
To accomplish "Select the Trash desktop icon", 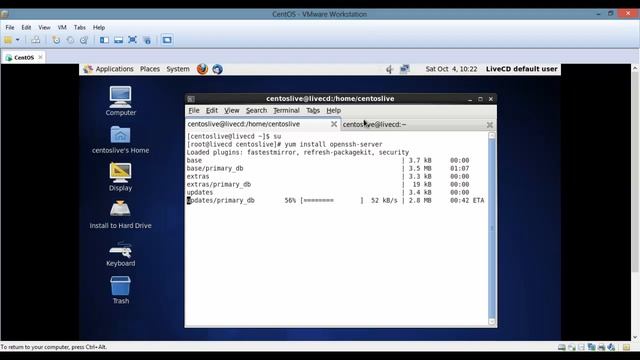I will [120, 290].
